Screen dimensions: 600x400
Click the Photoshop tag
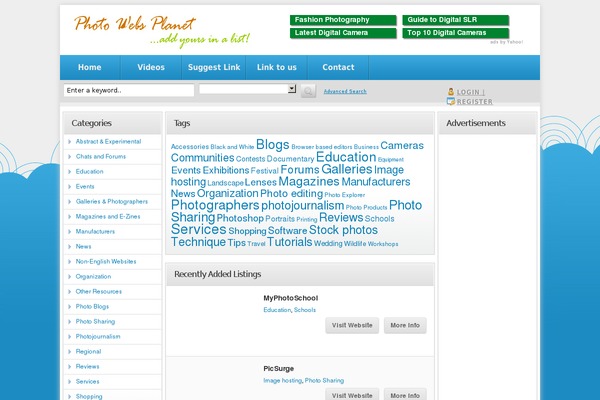tap(240, 219)
